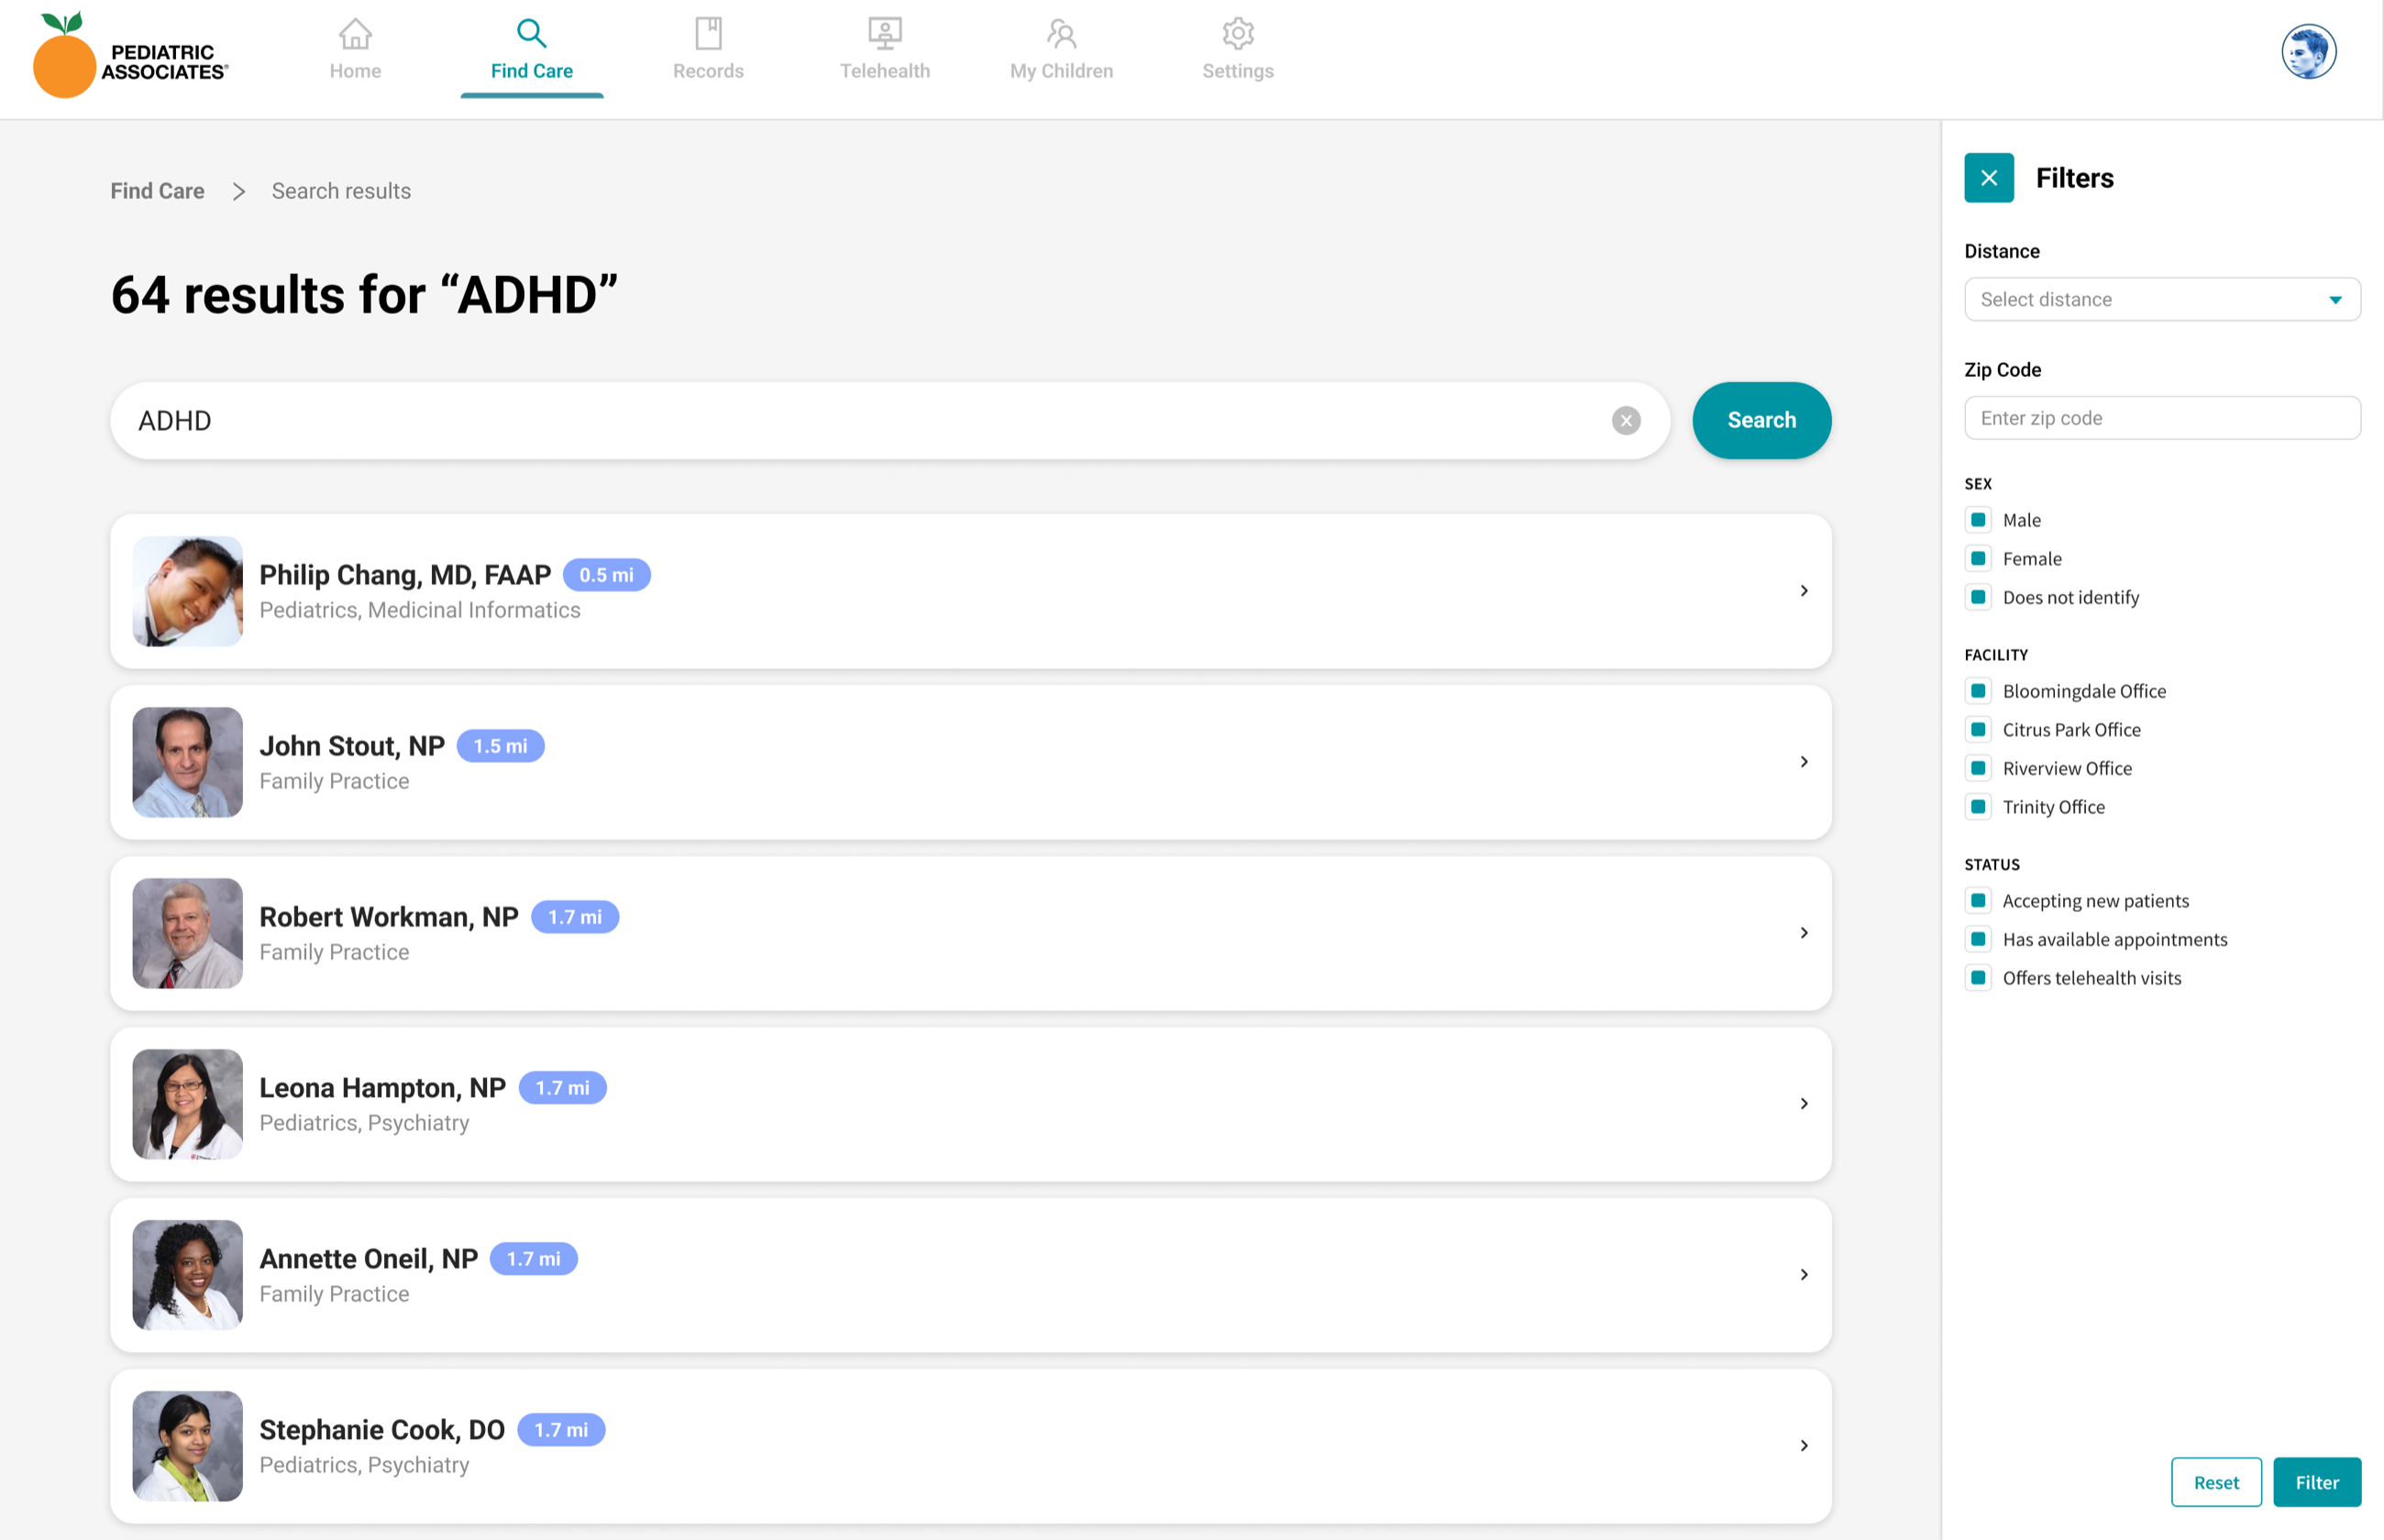Expand John Stout's row chevron
This screenshot has height=1540, width=2384.
click(1803, 762)
